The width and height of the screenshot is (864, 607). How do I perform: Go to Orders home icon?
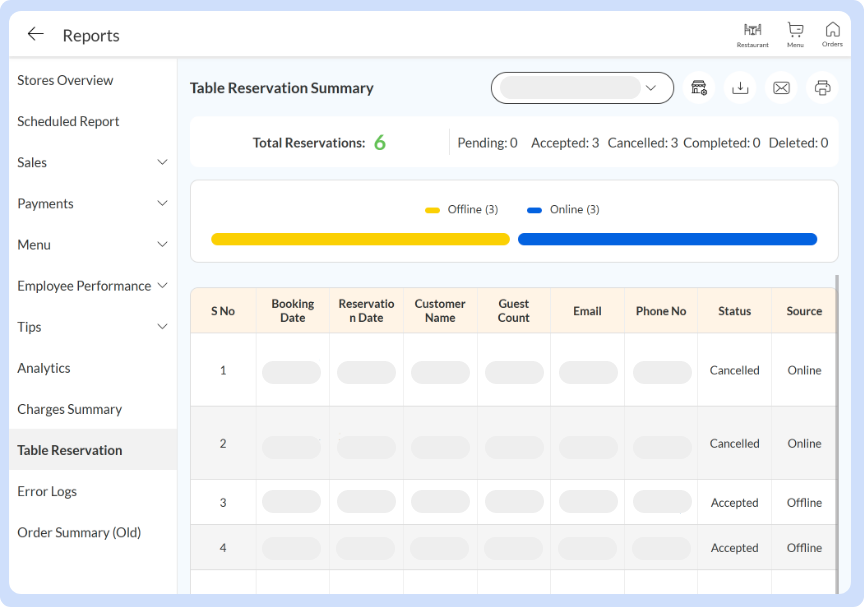832,33
